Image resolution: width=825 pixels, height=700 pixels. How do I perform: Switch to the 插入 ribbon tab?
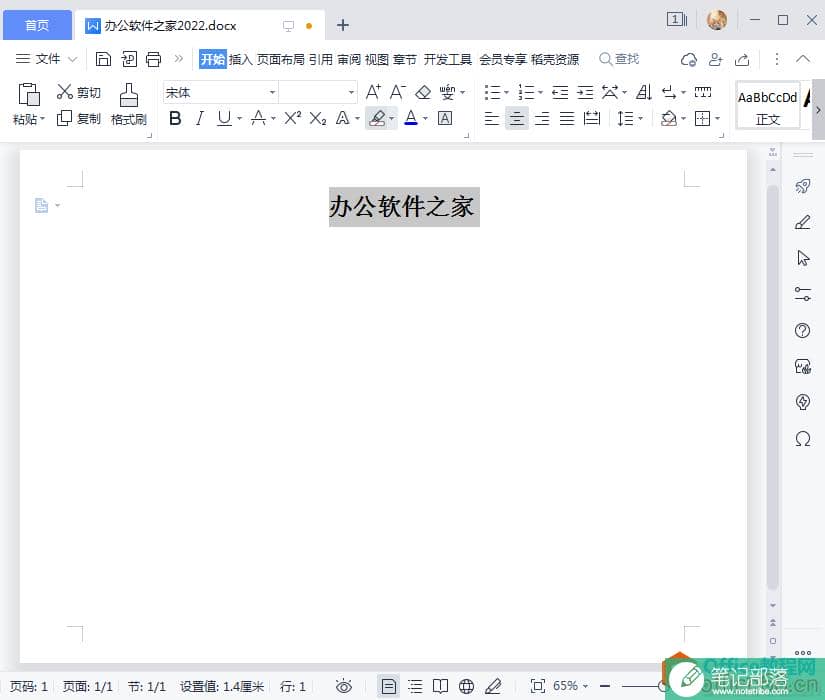tap(240, 59)
